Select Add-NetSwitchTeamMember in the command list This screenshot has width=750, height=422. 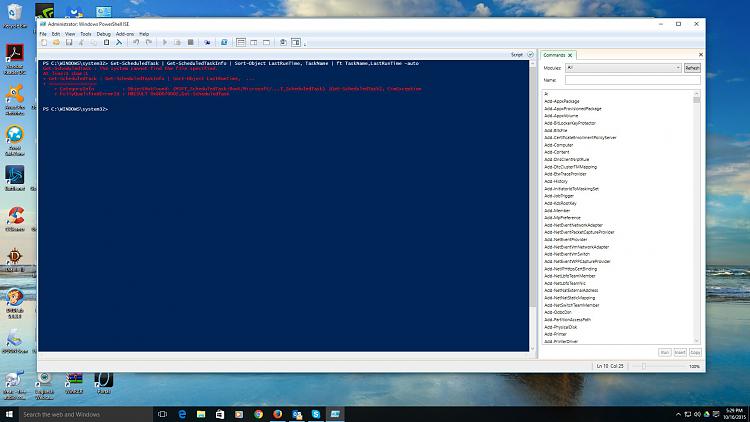(572, 305)
